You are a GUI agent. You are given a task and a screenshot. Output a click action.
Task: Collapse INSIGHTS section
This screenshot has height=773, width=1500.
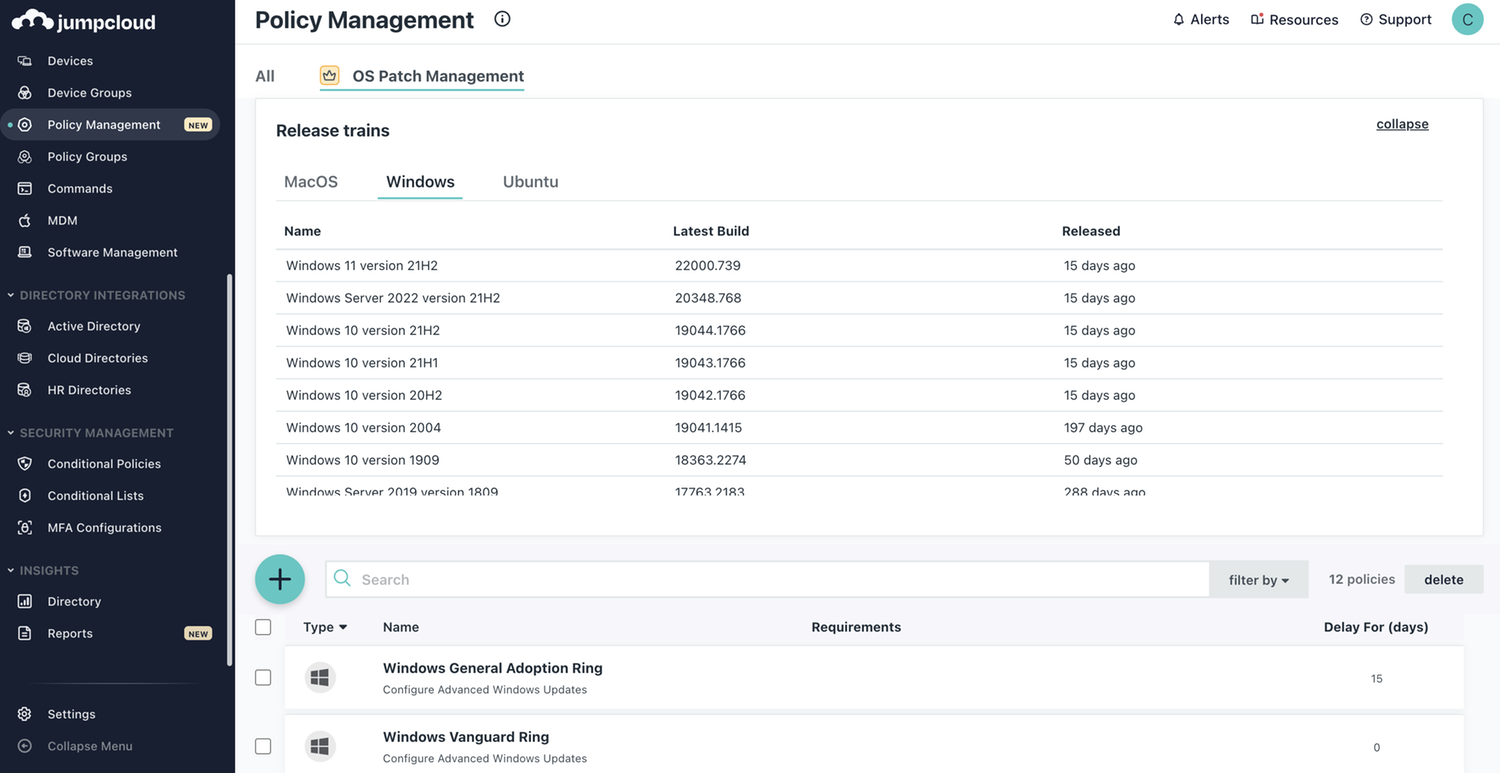click(x=43, y=571)
